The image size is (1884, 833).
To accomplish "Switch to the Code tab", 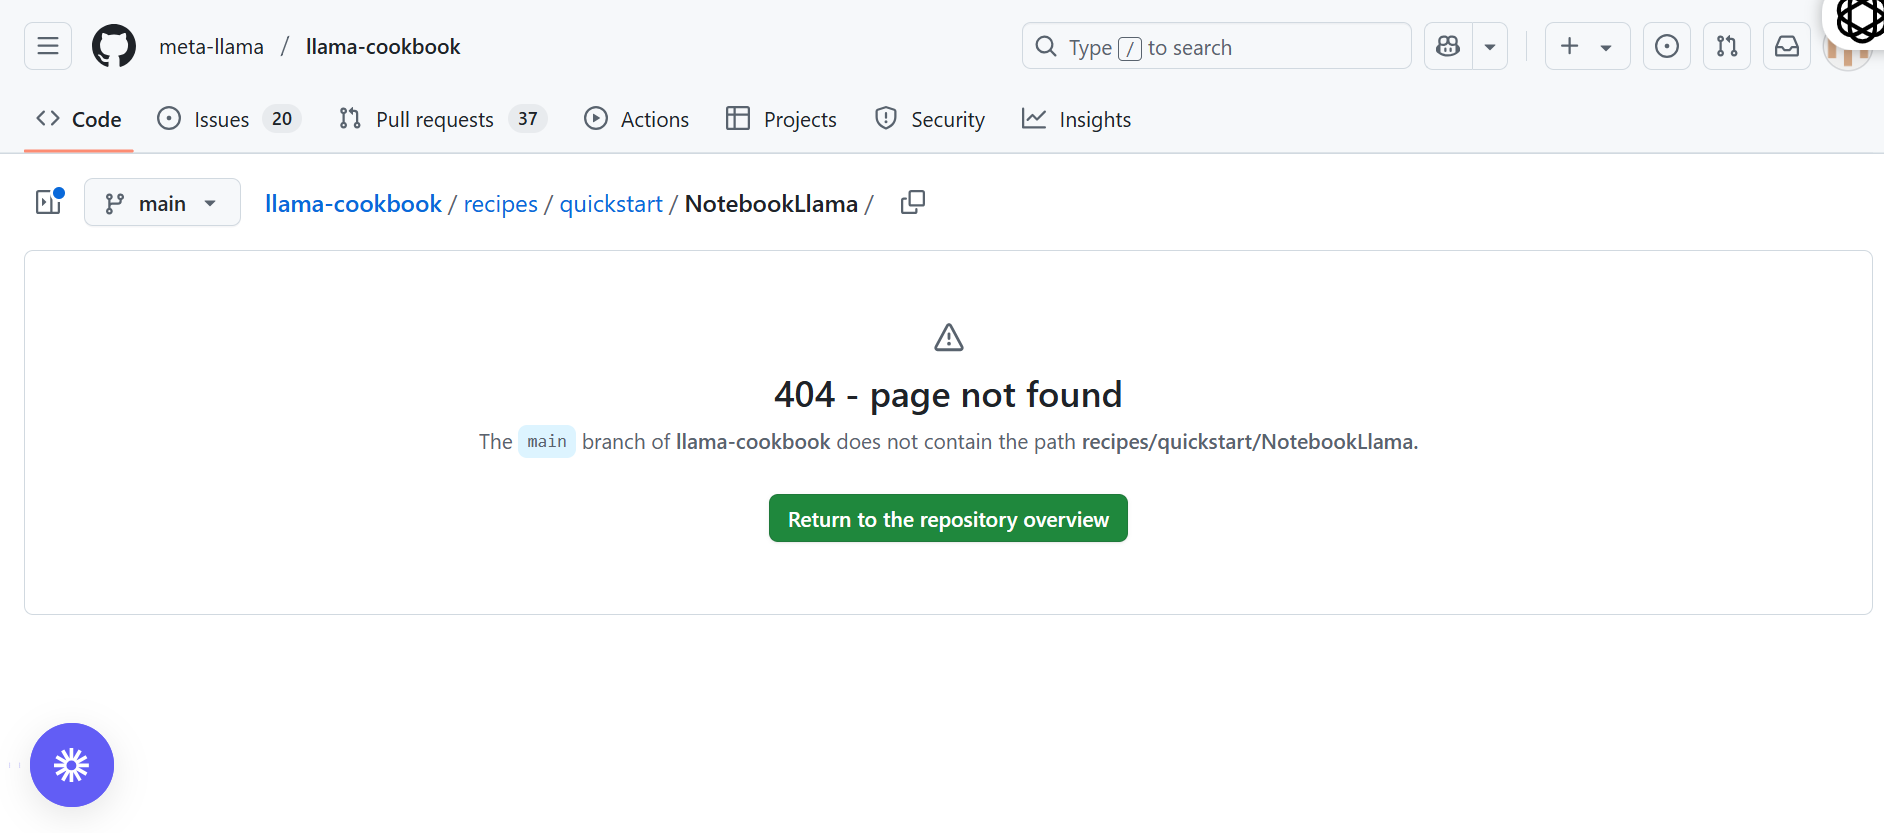I will click(79, 119).
